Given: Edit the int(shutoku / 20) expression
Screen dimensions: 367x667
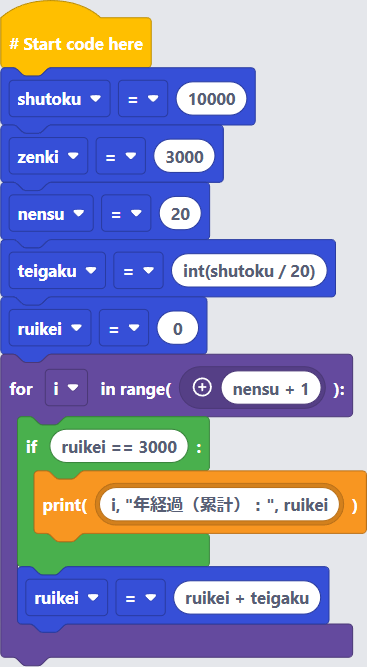Looking at the screenshot, I should coord(249,271).
